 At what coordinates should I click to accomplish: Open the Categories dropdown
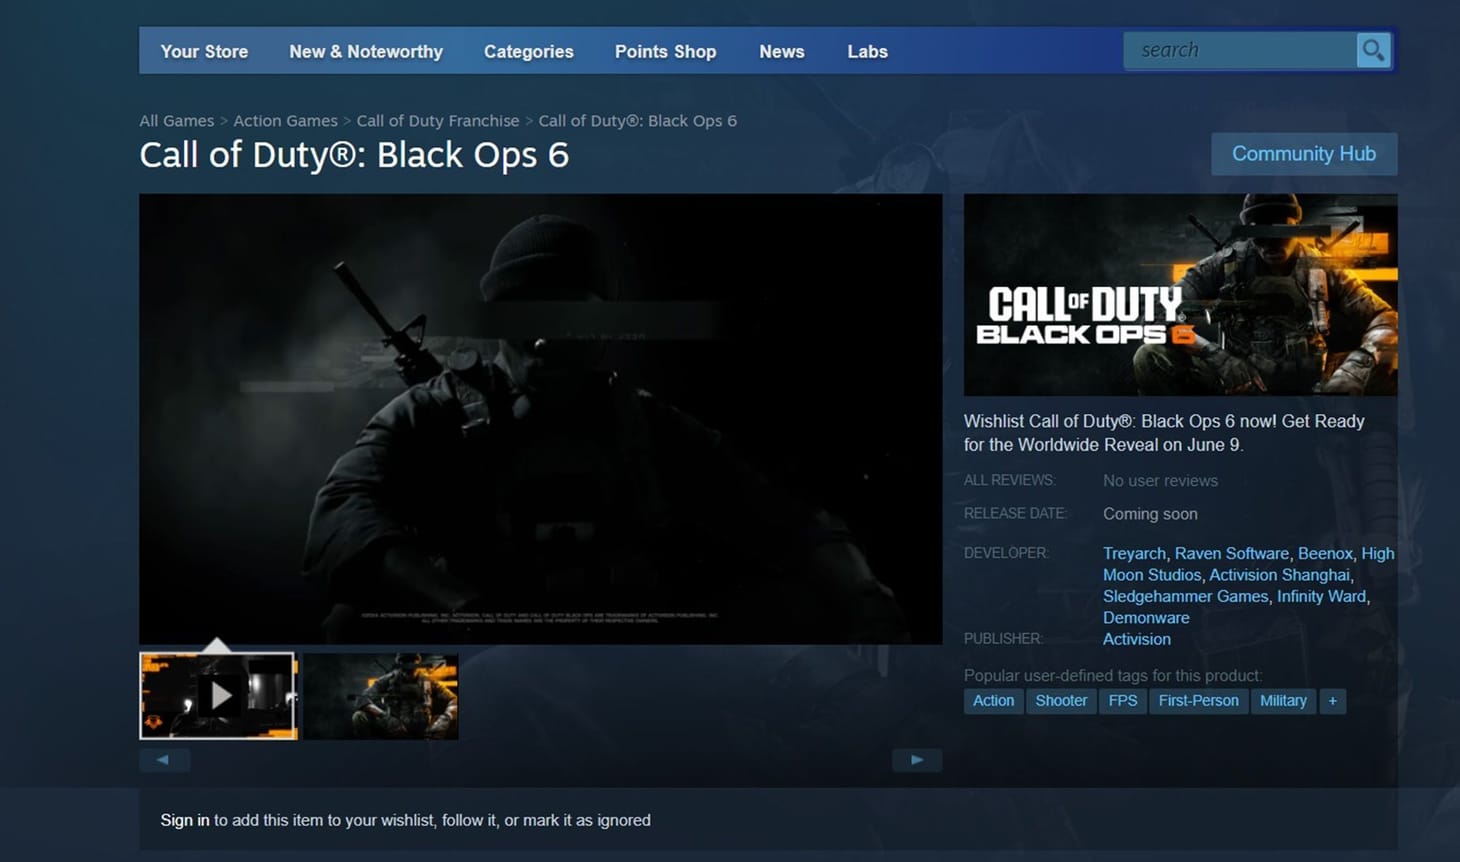click(529, 51)
